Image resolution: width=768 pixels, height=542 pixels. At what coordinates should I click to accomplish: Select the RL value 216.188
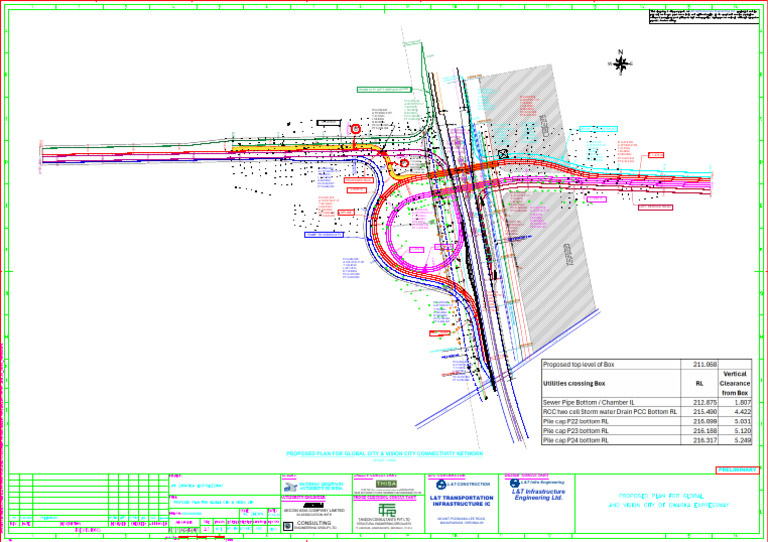tap(705, 431)
